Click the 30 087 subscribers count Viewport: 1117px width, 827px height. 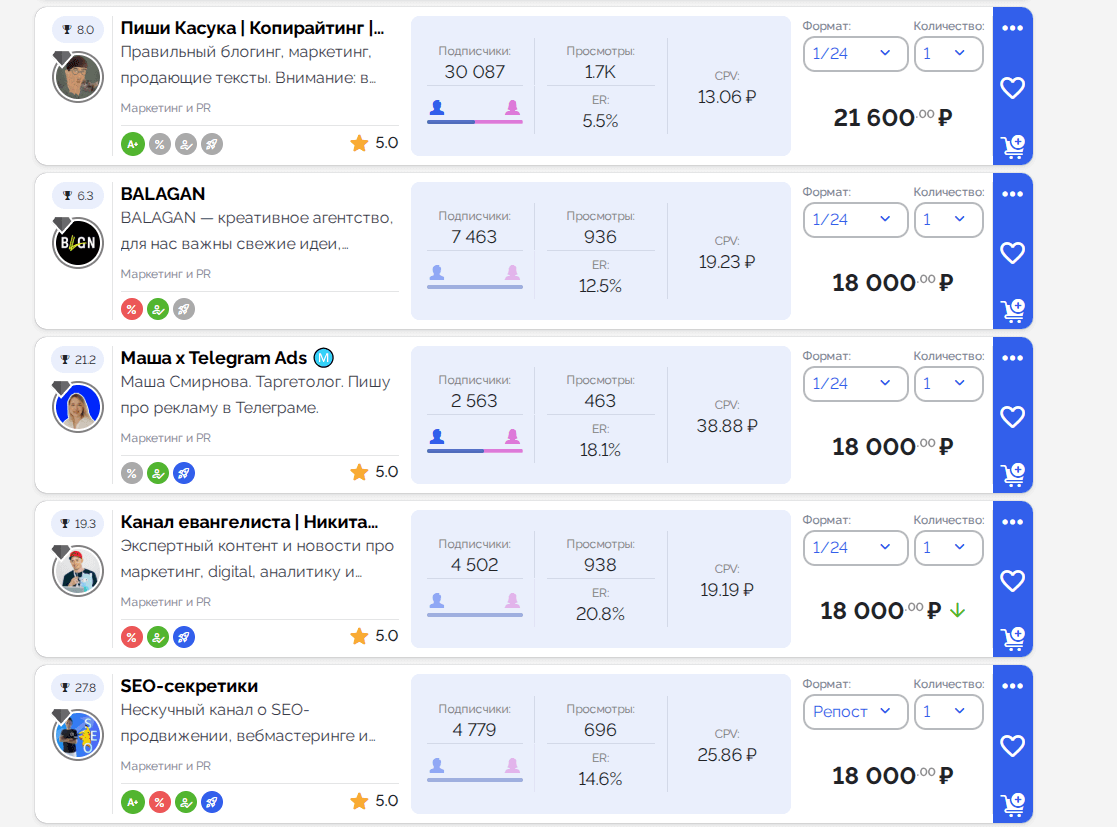[474, 72]
